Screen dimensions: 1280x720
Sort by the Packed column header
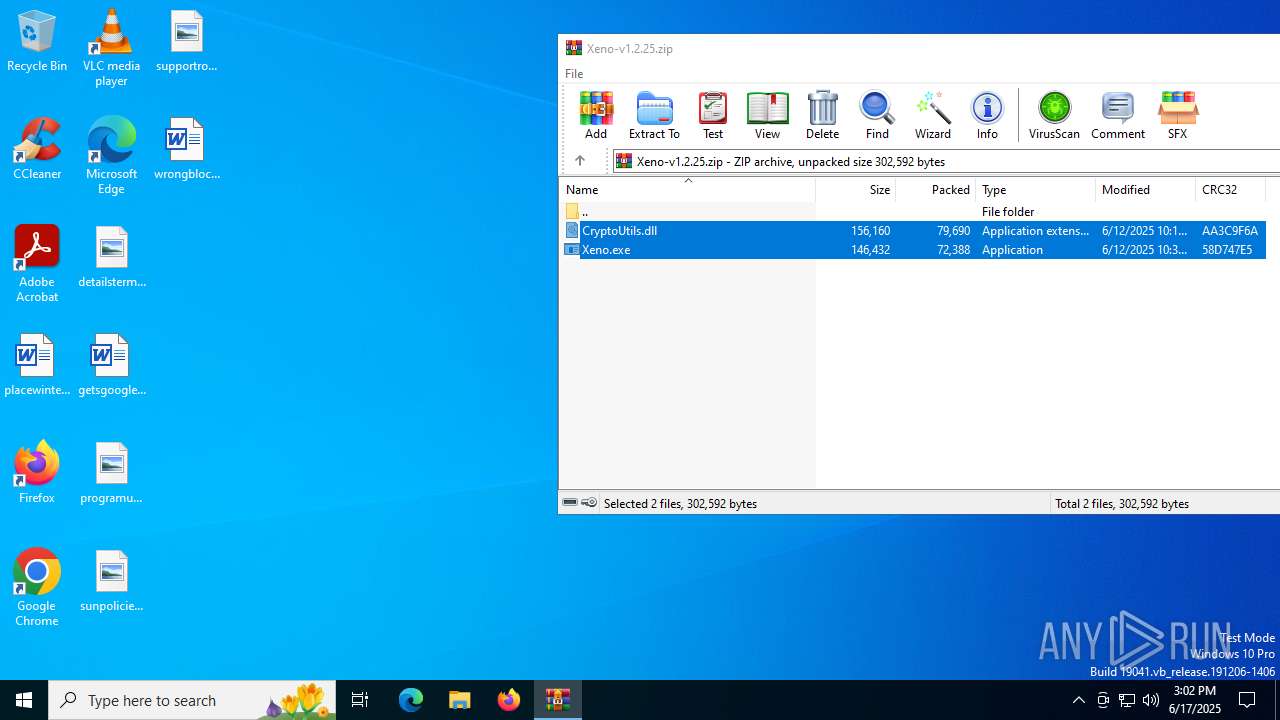pos(936,189)
